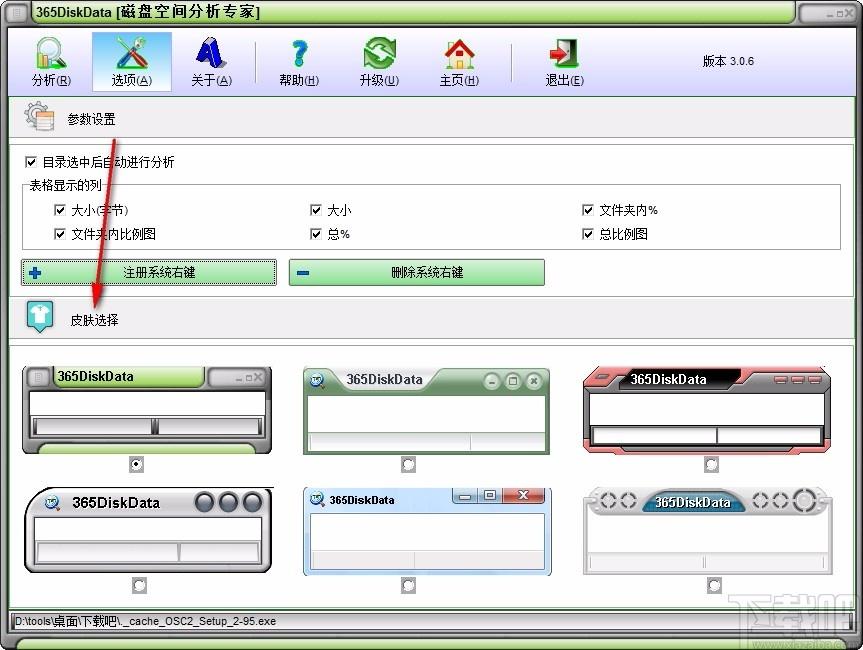The height and width of the screenshot is (650, 863).
Task: Click the 皮肤选择 t-shirt icon
Action: [40, 316]
